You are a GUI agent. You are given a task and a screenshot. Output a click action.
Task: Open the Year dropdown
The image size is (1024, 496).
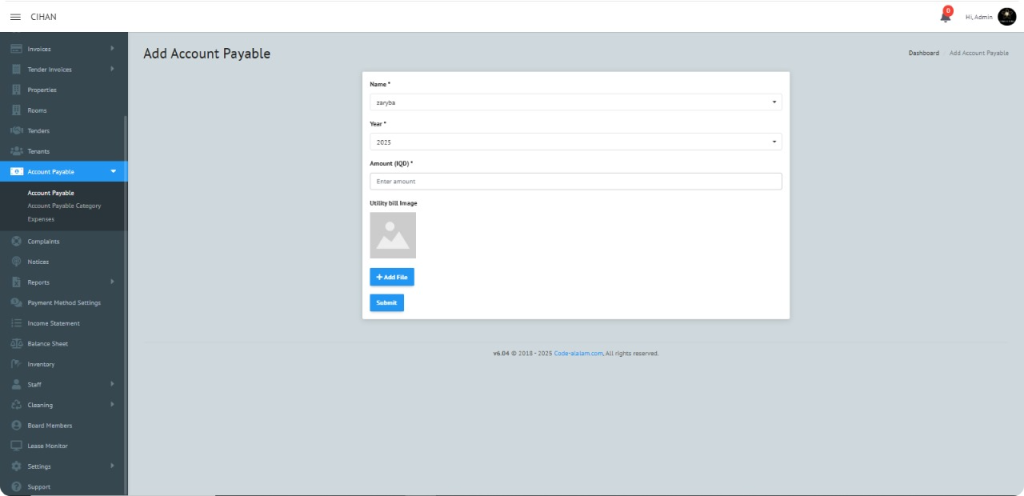point(575,143)
